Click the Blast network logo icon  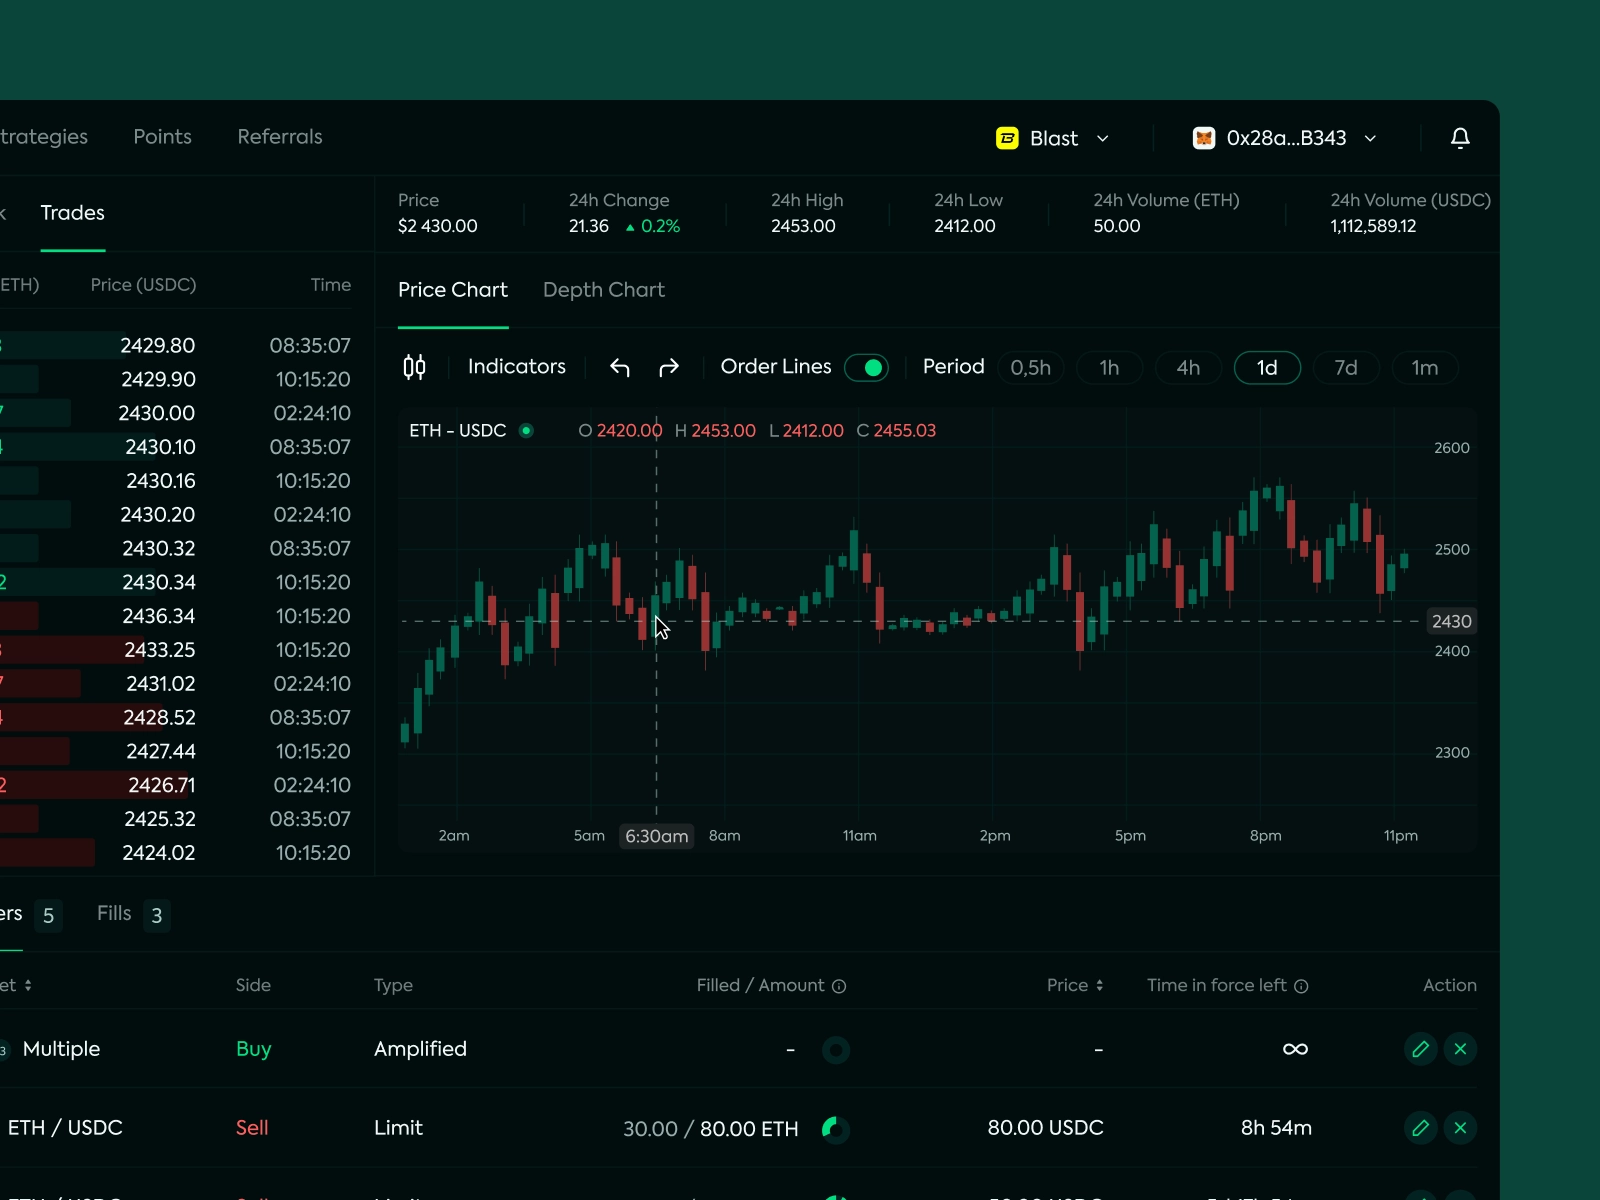click(x=1007, y=138)
